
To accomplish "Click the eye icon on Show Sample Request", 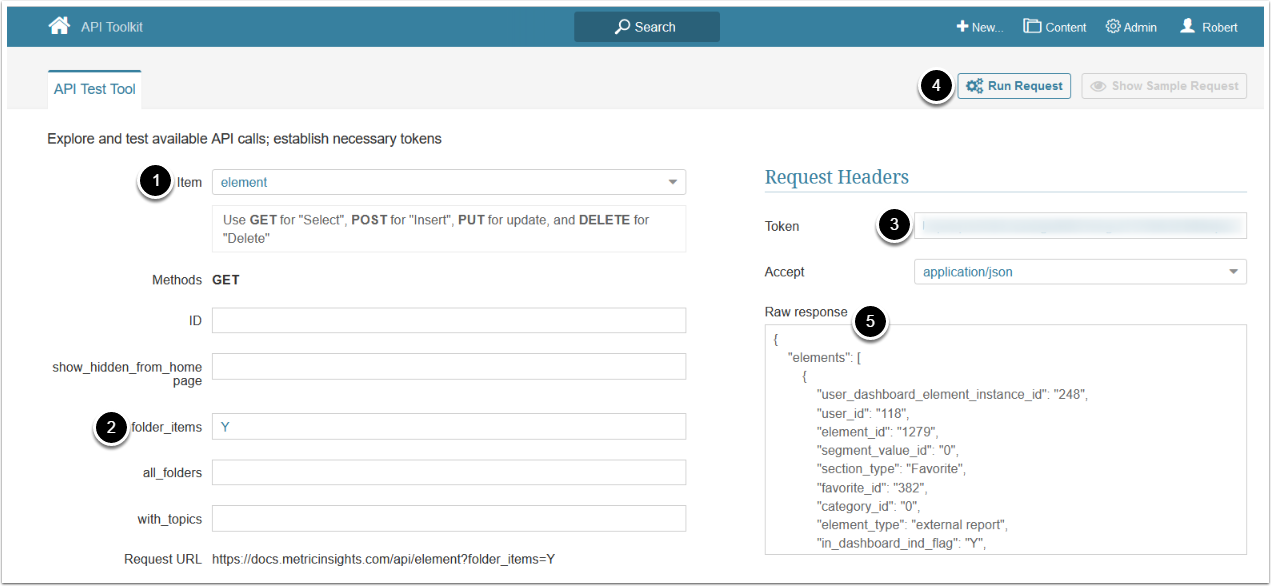I will click(x=1098, y=86).
